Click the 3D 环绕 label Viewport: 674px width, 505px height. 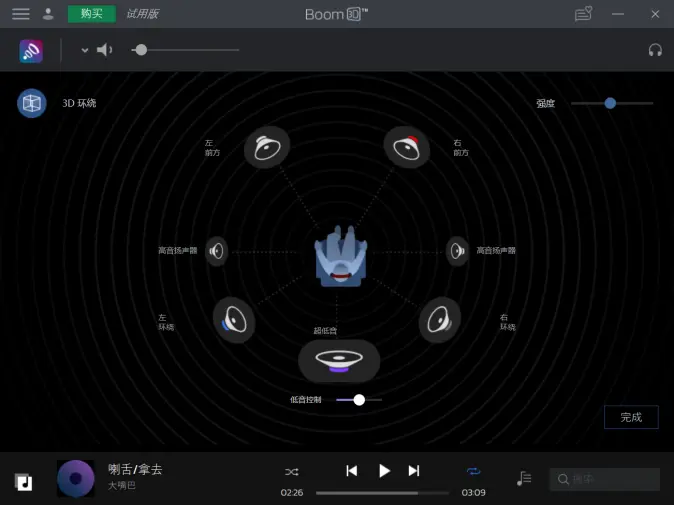click(x=79, y=103)
